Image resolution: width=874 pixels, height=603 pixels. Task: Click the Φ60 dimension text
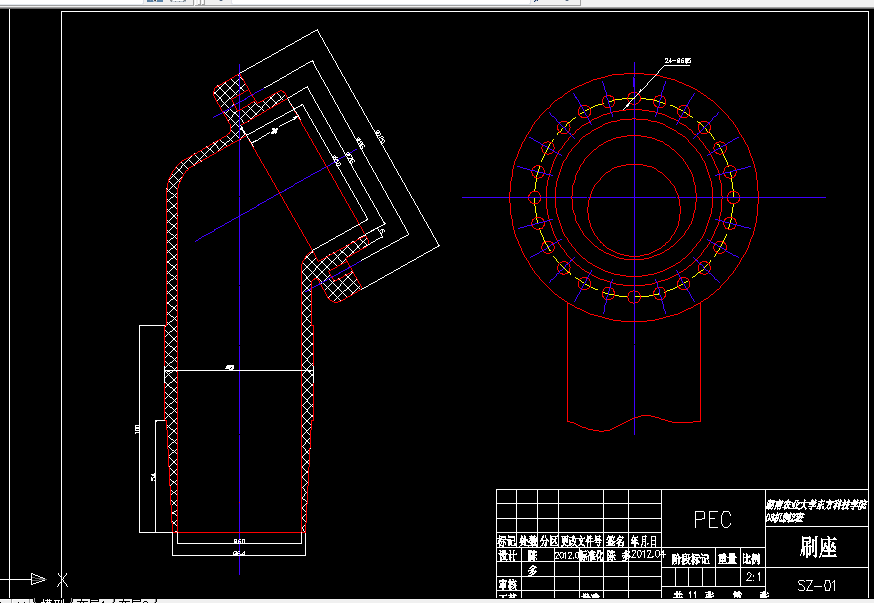click(239, 541)
